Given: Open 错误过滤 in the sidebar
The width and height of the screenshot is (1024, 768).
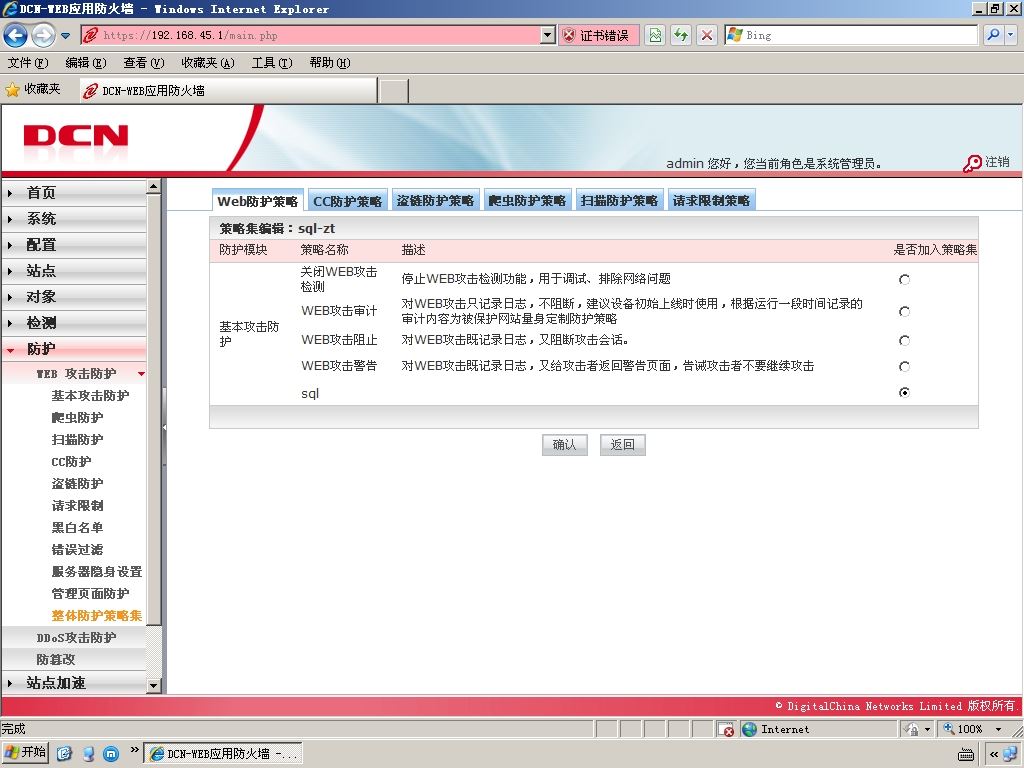Looking at the screenshot, I should 77,550.
